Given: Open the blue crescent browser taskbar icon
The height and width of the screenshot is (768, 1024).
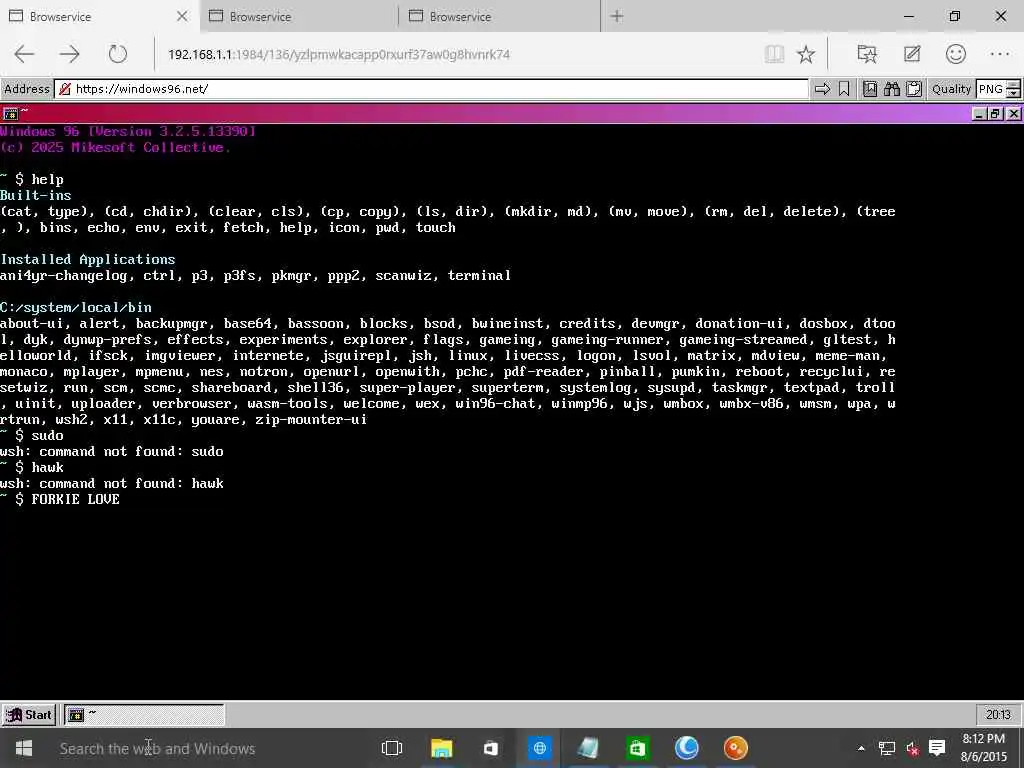Looking at the screenshot, I should coord(686,748).
